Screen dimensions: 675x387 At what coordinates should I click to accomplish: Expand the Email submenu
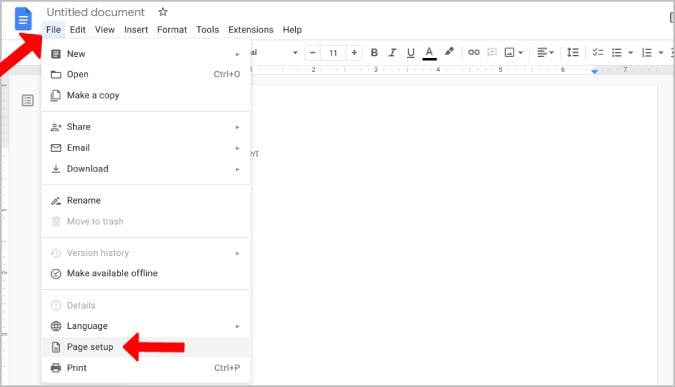click(x=146, y=148)
